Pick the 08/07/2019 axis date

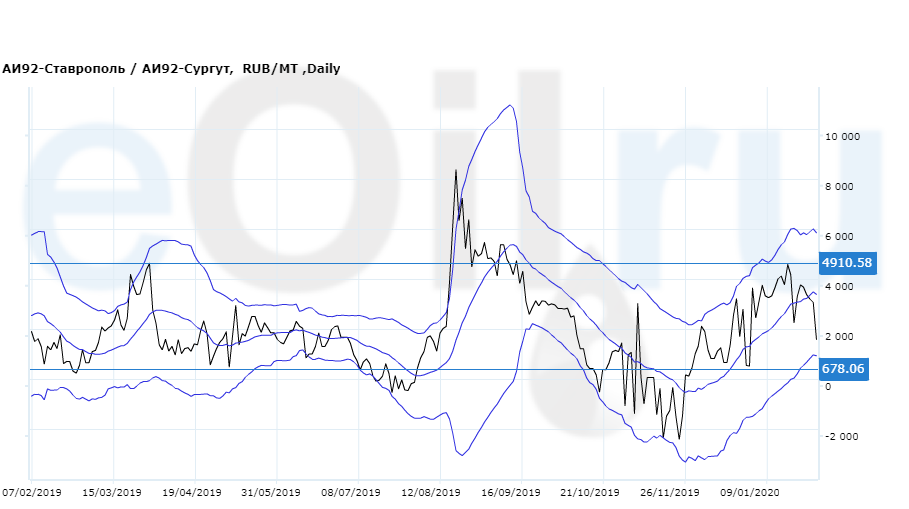351,492
